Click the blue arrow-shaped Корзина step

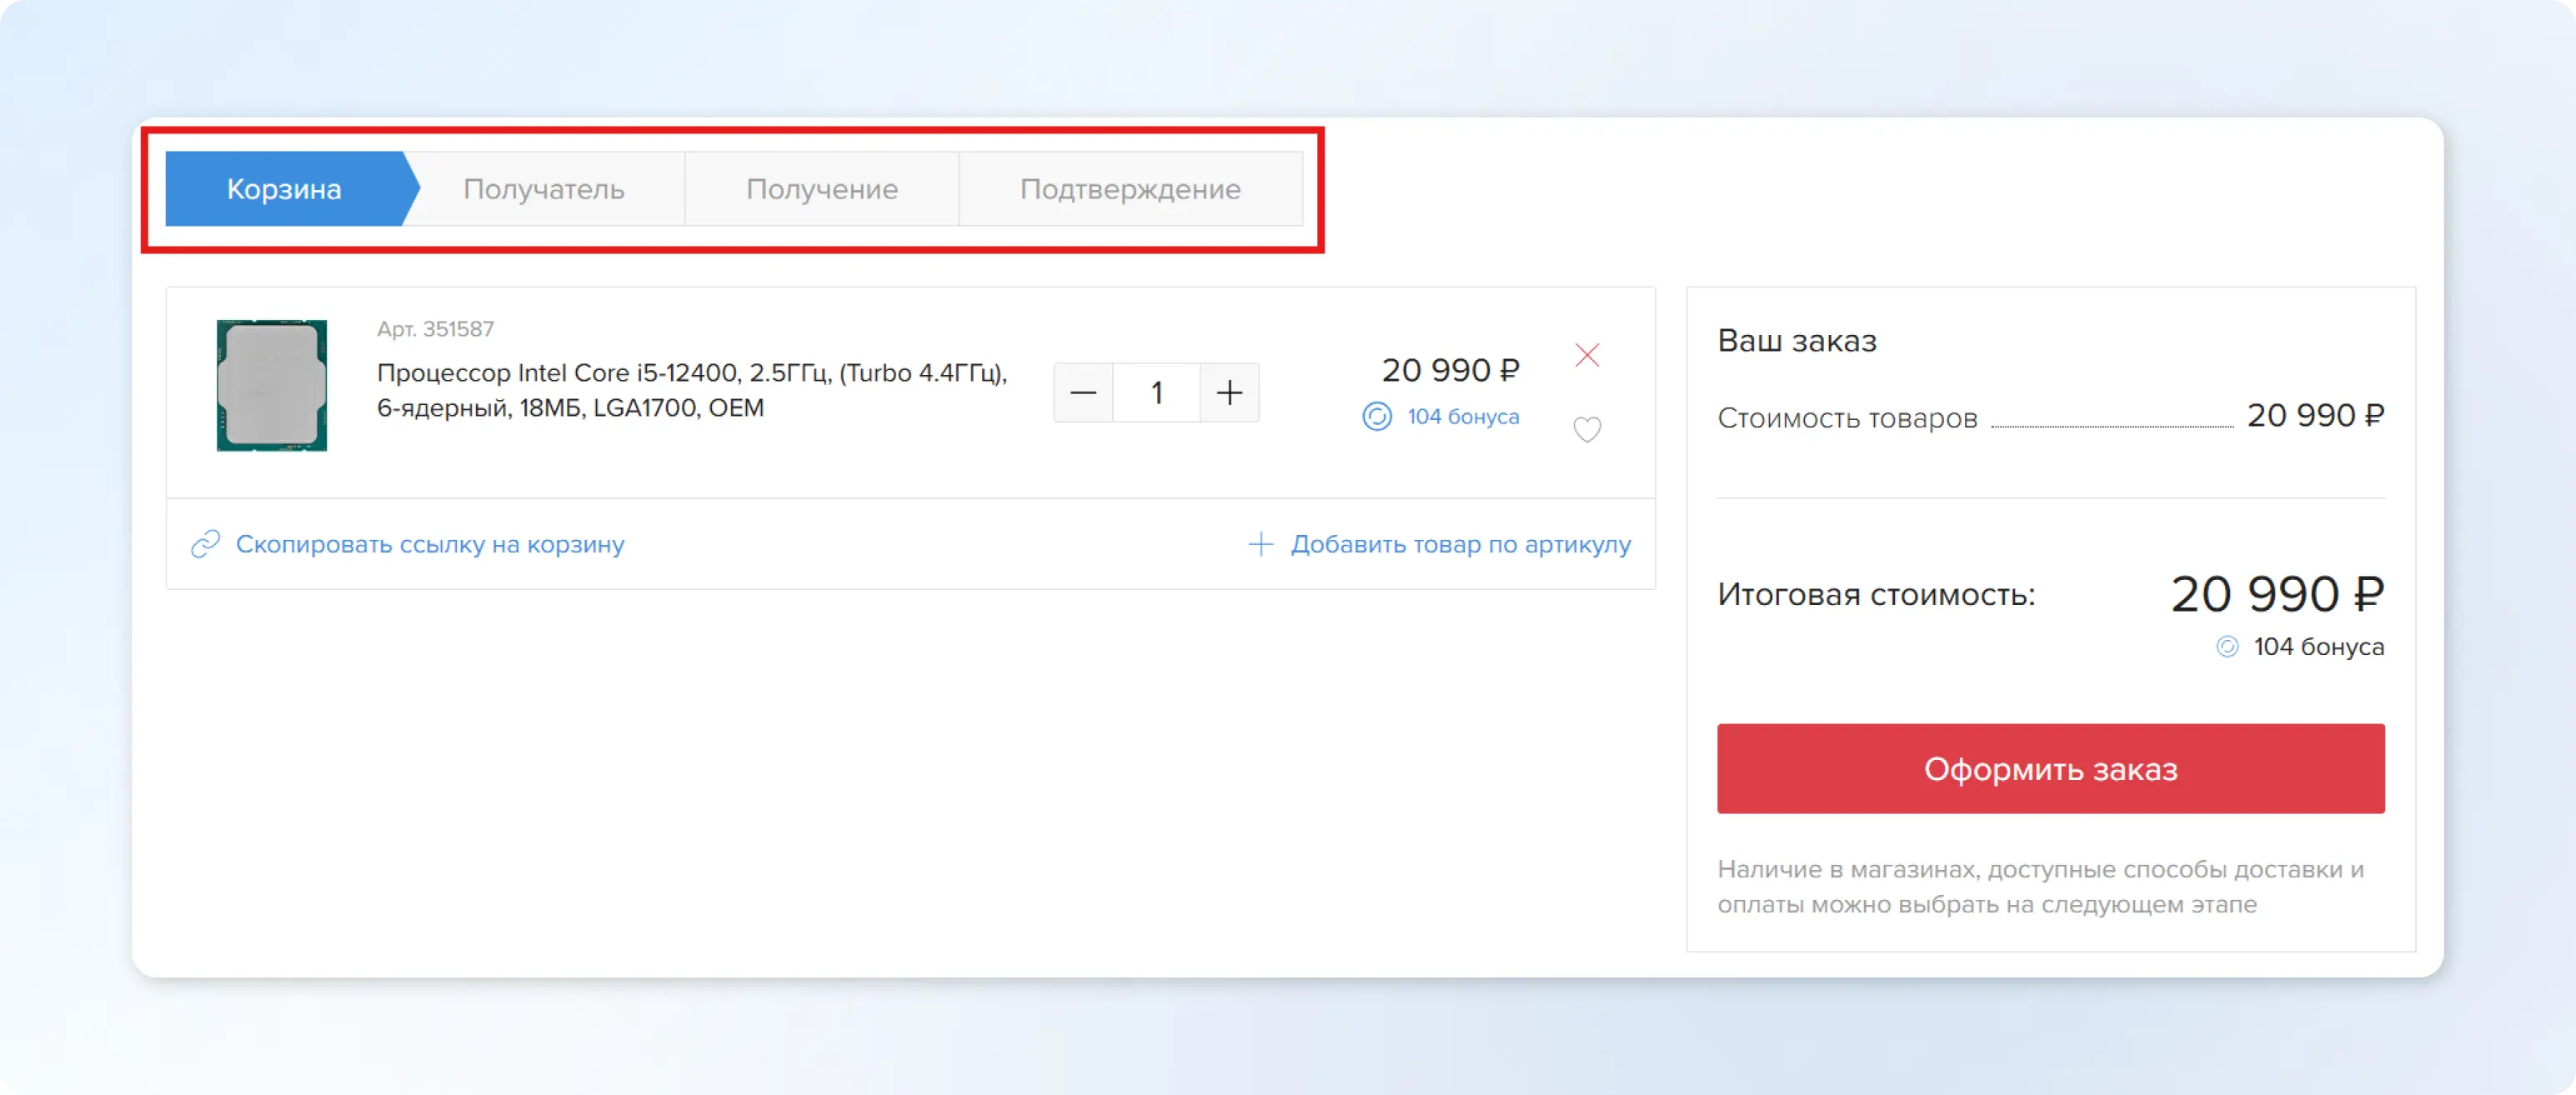[x=284, y=188]
